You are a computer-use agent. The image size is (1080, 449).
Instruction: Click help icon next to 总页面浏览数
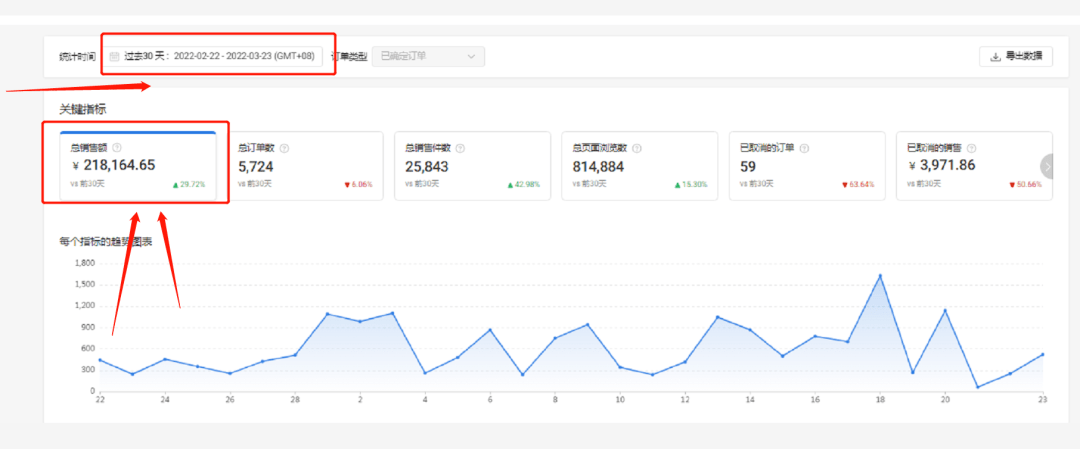coord(636,148)
